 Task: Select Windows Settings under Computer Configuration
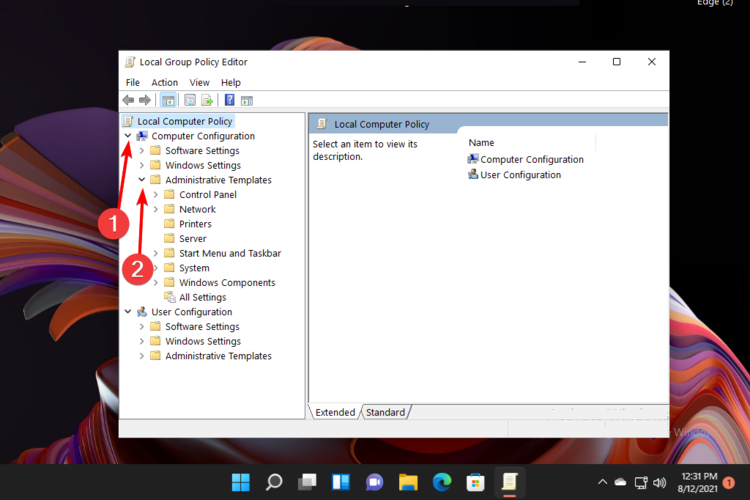point(203,165)
